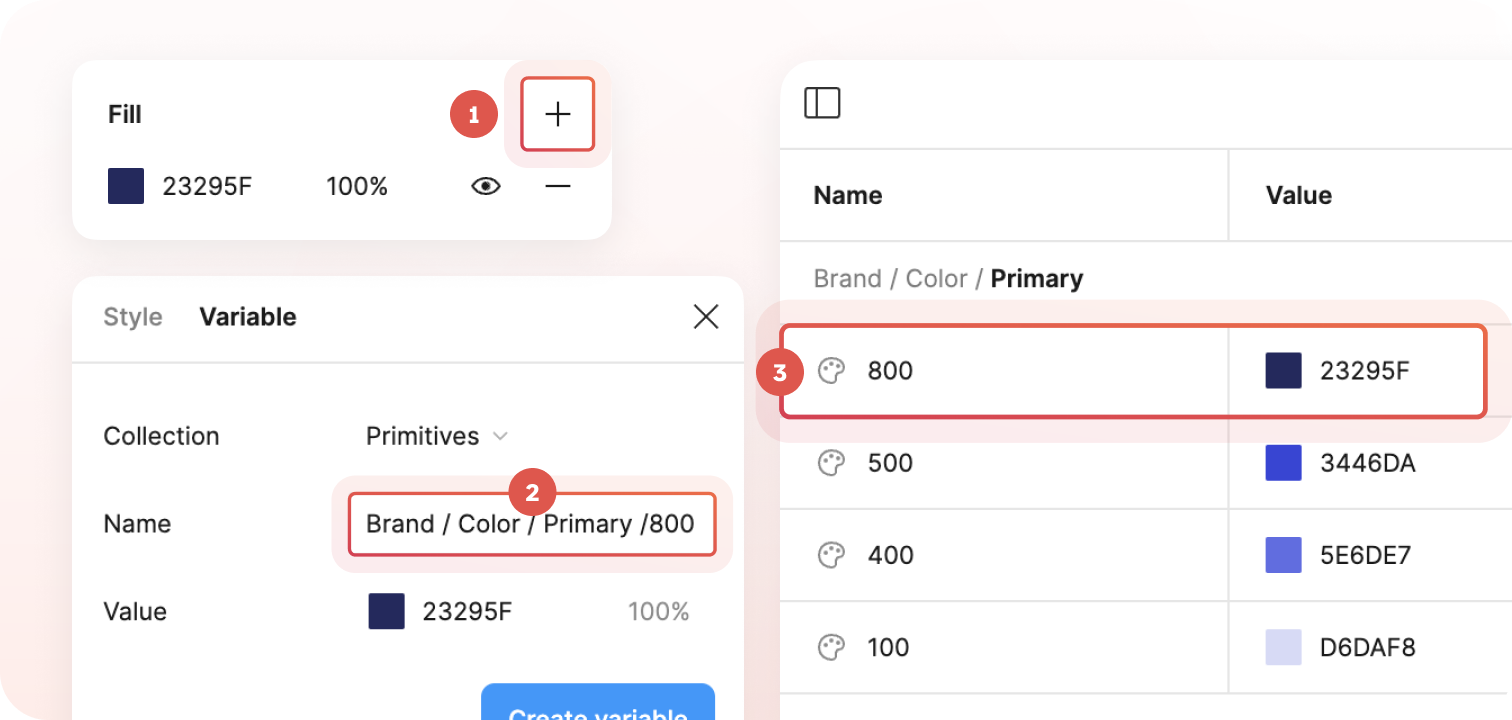Switch to the Style tab

(132, 316)
